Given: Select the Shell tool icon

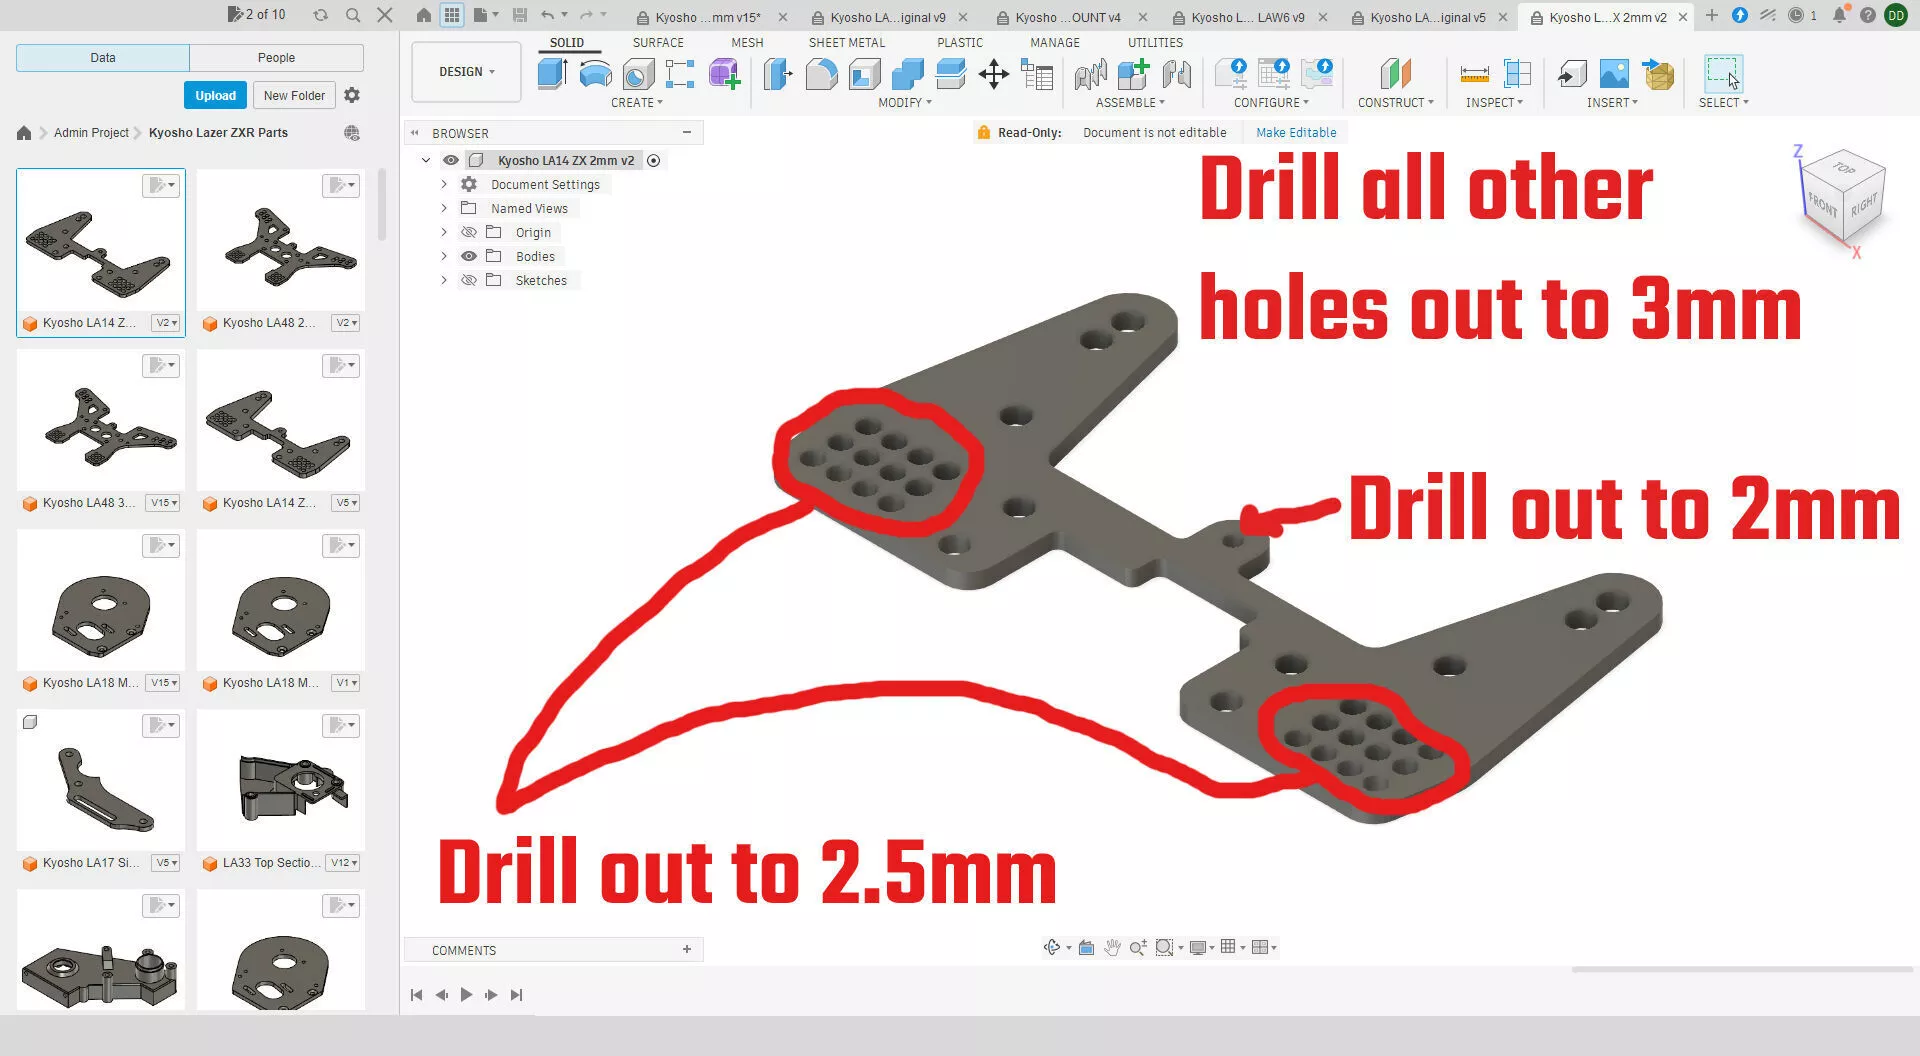Looking at the screenshot, I should 864,74.
